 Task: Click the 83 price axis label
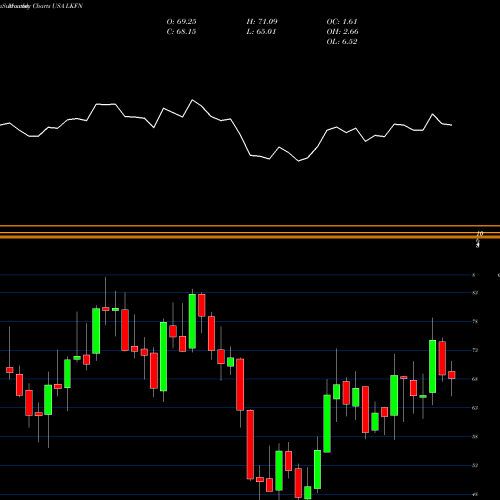tap(475, 293)
